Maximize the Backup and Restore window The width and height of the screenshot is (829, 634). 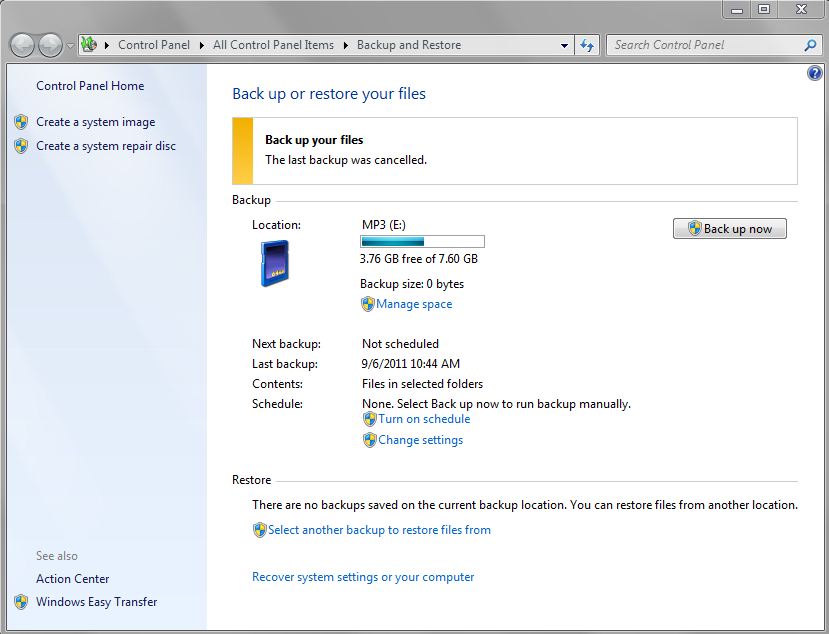click(763, 10)
